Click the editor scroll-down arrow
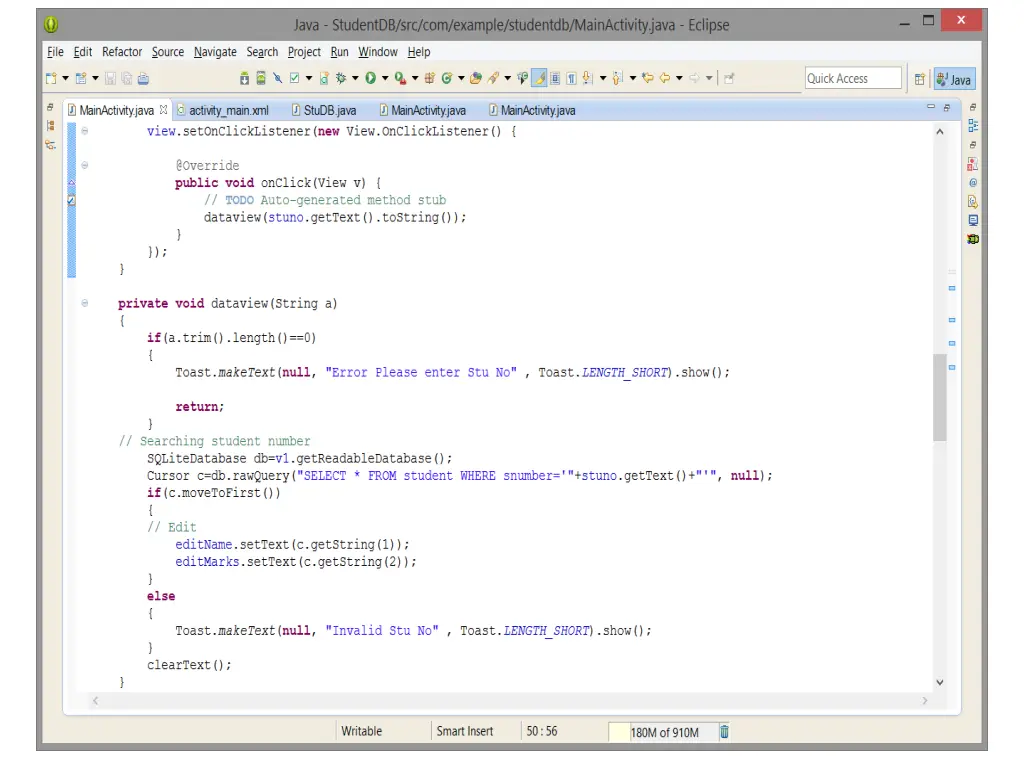This screenshot has width=1024, height=768. [x=940, y=682]
